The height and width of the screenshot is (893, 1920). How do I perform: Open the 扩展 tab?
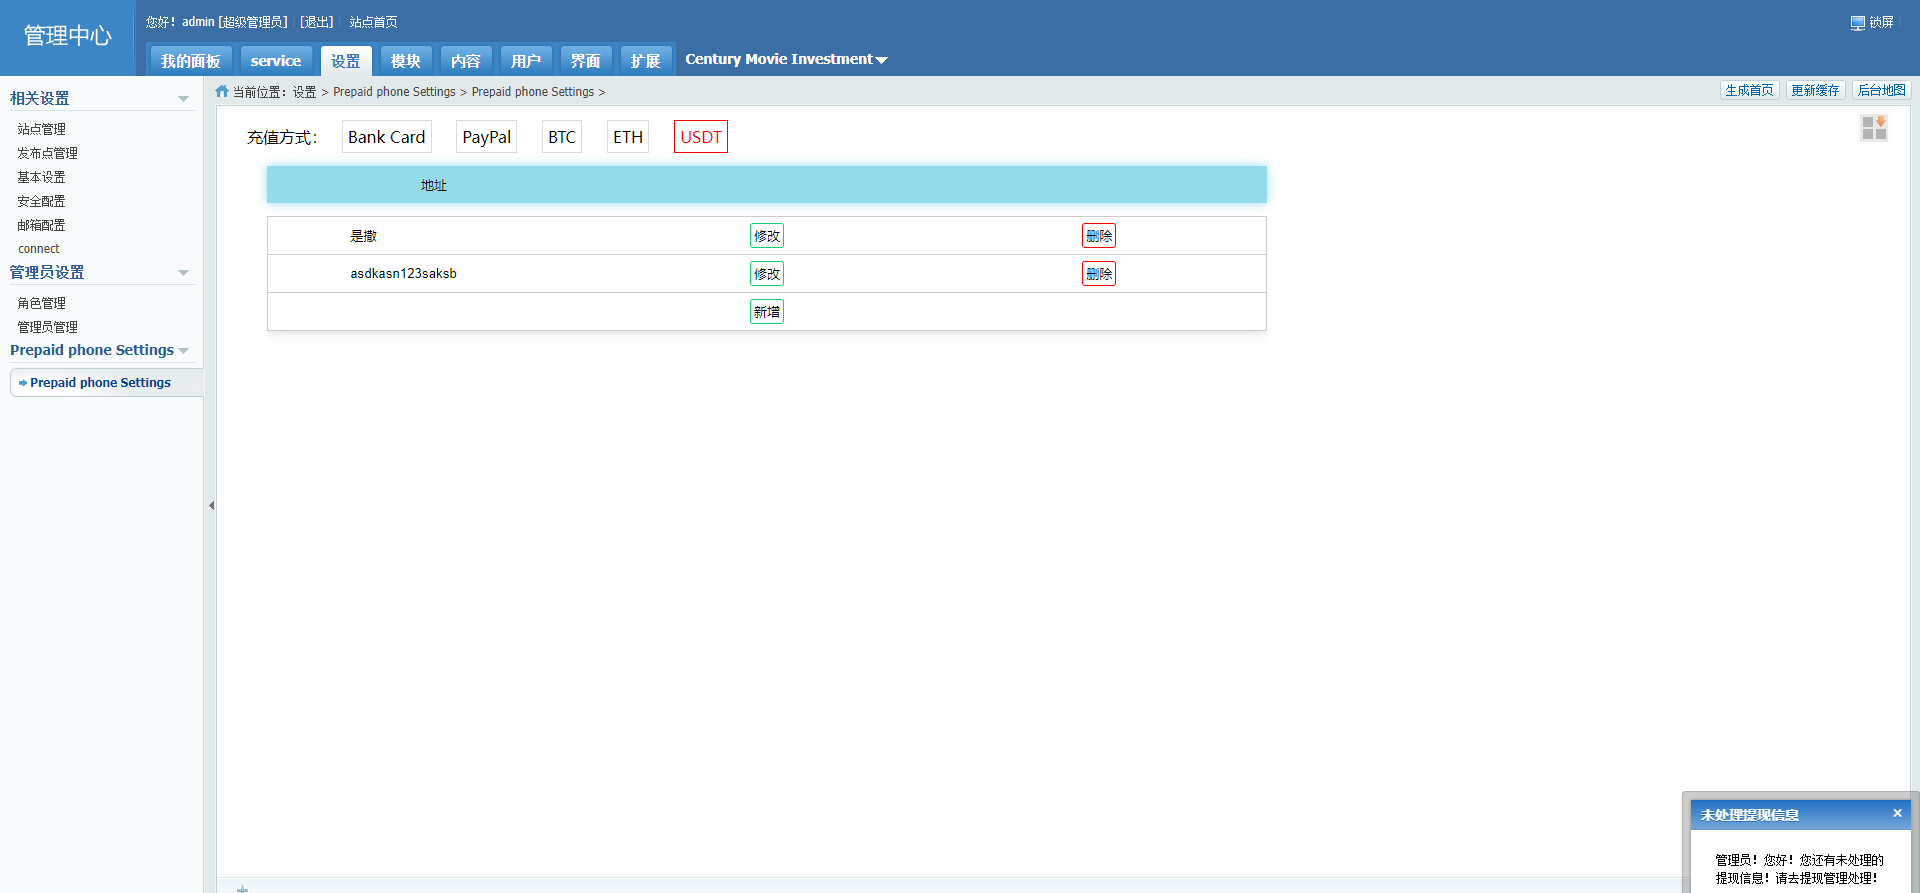[x=646, y=61]
